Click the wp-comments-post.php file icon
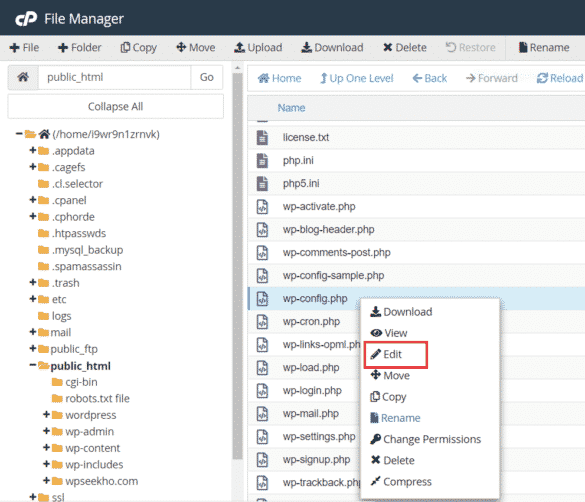 click(x=262, y=252)
